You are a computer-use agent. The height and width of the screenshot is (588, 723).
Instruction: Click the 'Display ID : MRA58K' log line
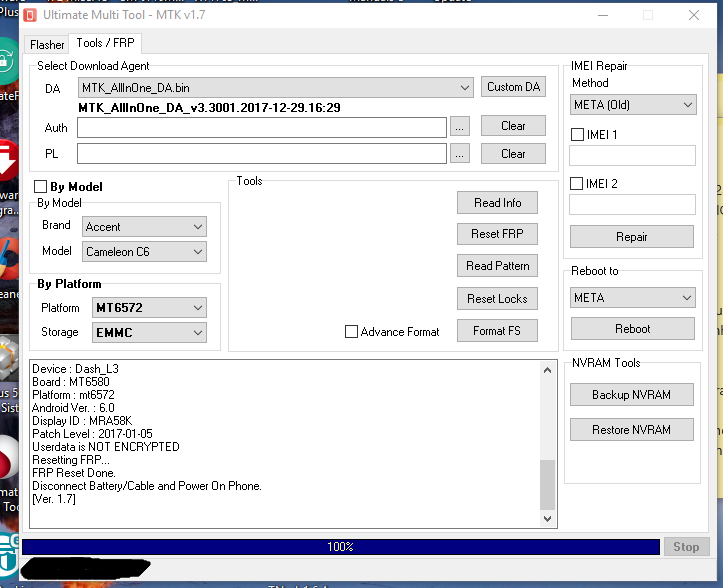(x=82, y=421)
